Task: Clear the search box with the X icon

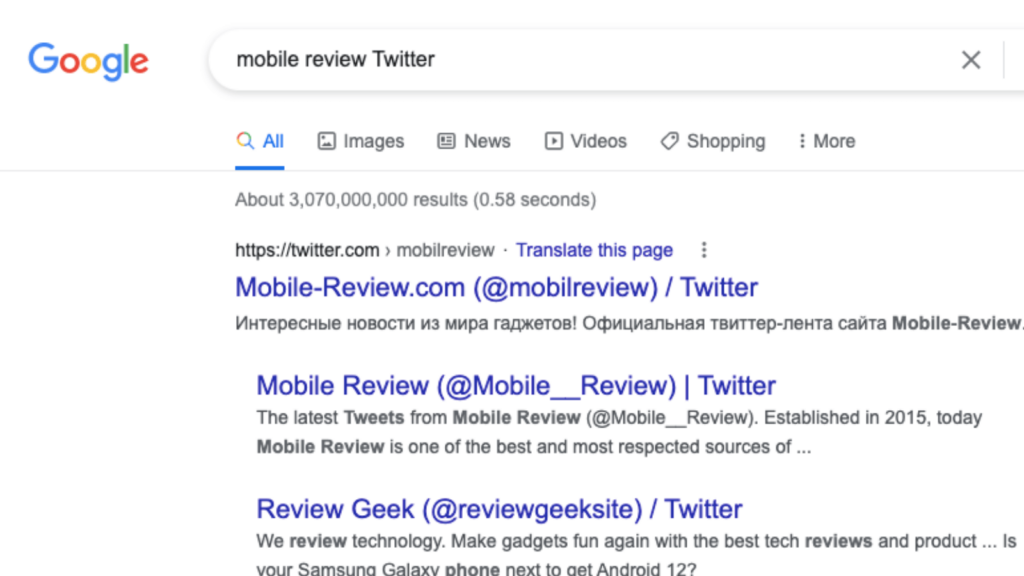Action: (971, 60)
